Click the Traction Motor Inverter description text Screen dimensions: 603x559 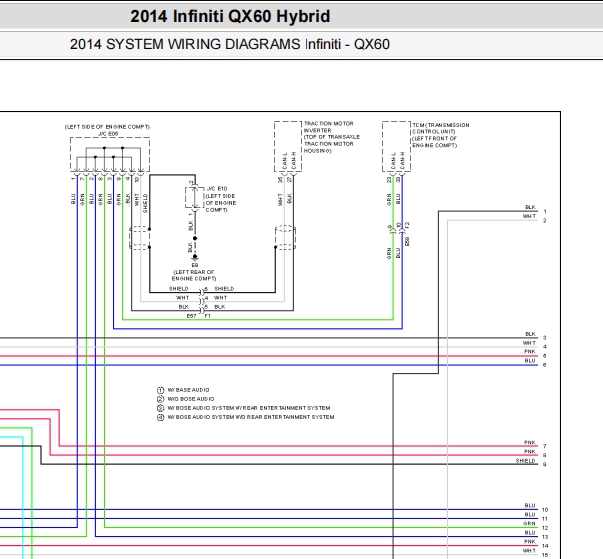point(331,137)
